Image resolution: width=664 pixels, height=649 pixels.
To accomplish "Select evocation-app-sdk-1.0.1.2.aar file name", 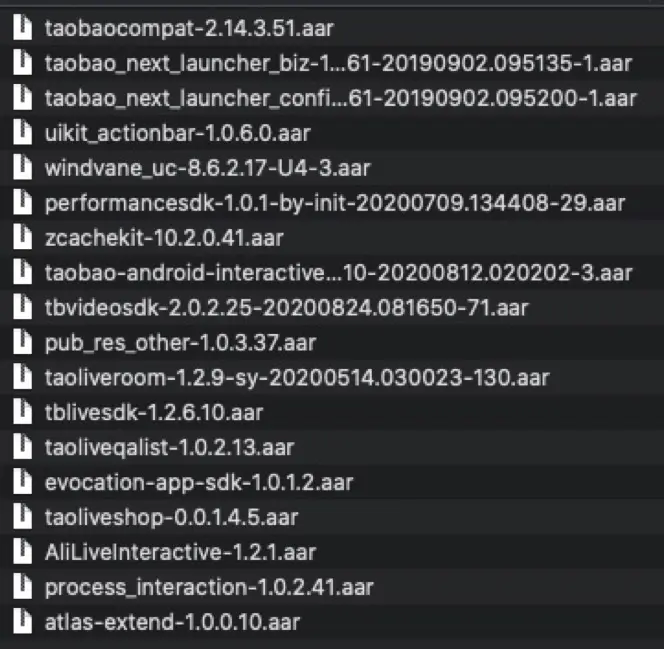I will [x=198, y=483].
